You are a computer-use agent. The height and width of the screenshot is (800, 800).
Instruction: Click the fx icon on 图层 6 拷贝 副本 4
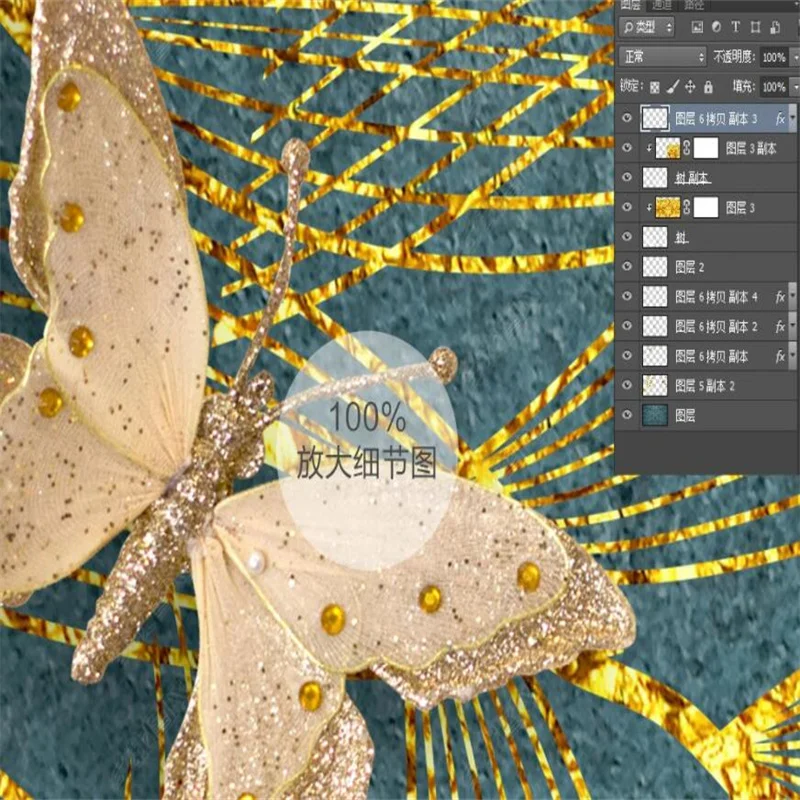tap(780, 296)
